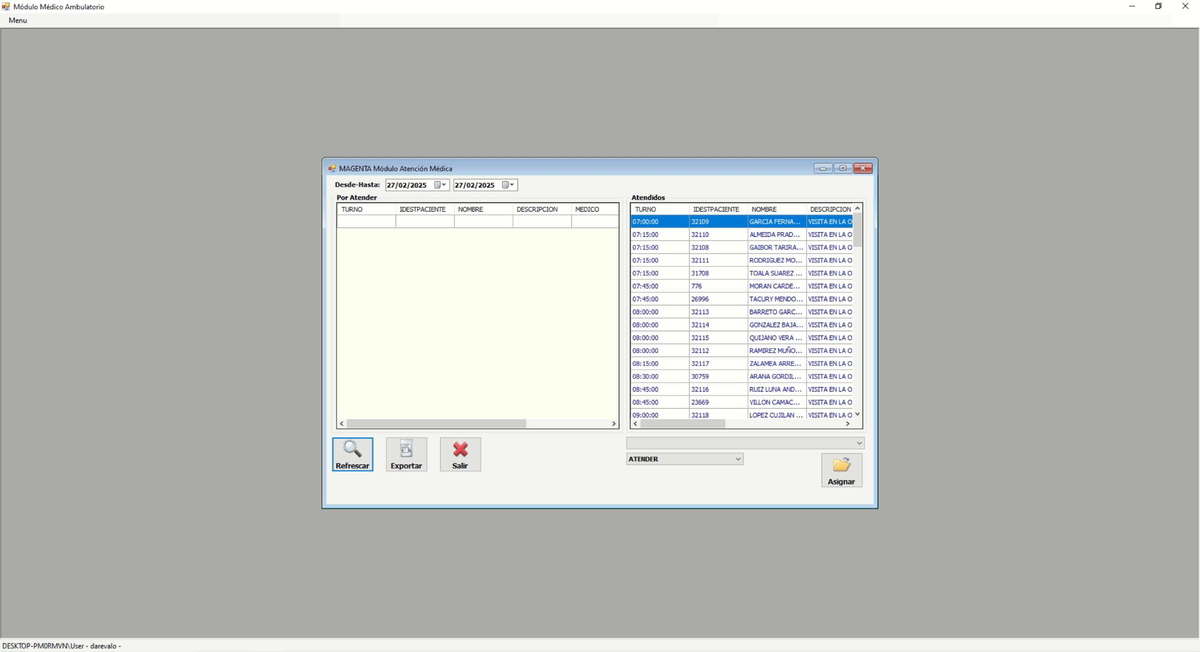Screen dimensions: 1200x652
Task: Select row LOPEZ CUJILAN in Atendidos
Action: tap(742, 415)
